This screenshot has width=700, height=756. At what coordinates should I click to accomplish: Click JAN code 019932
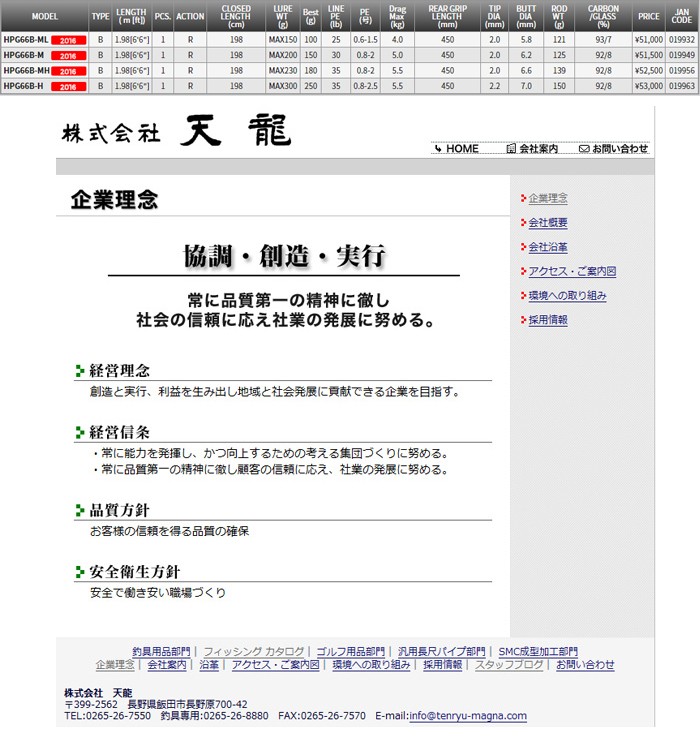[x=682, y=40]
